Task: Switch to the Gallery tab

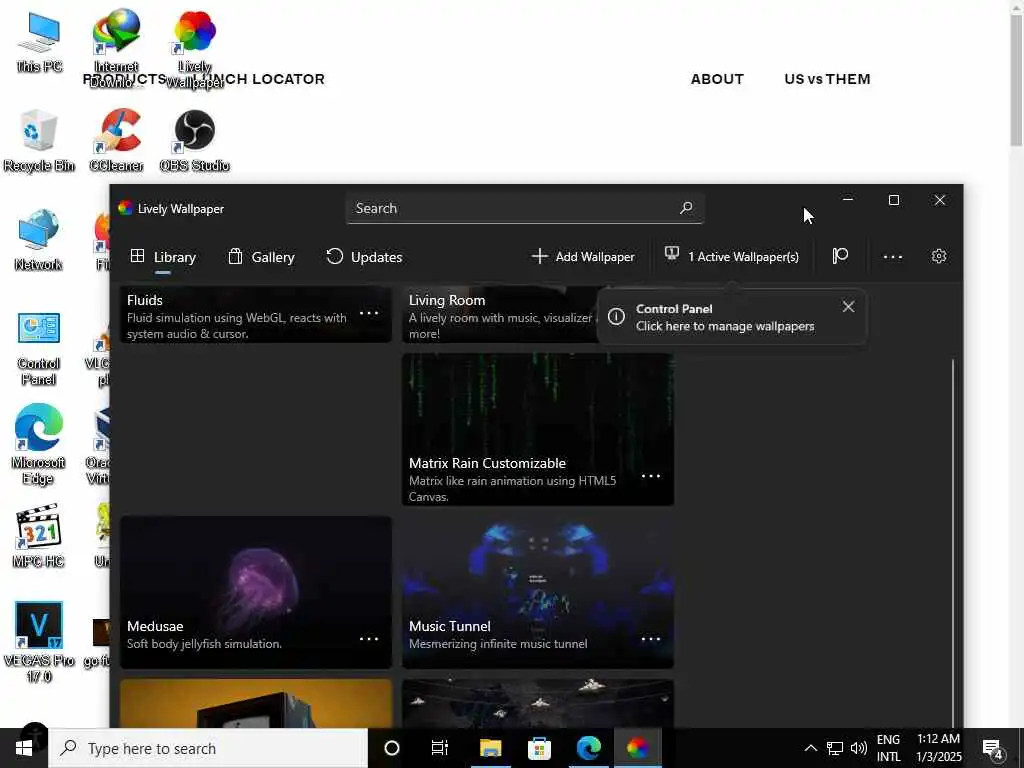Action: tap(261, 257)
